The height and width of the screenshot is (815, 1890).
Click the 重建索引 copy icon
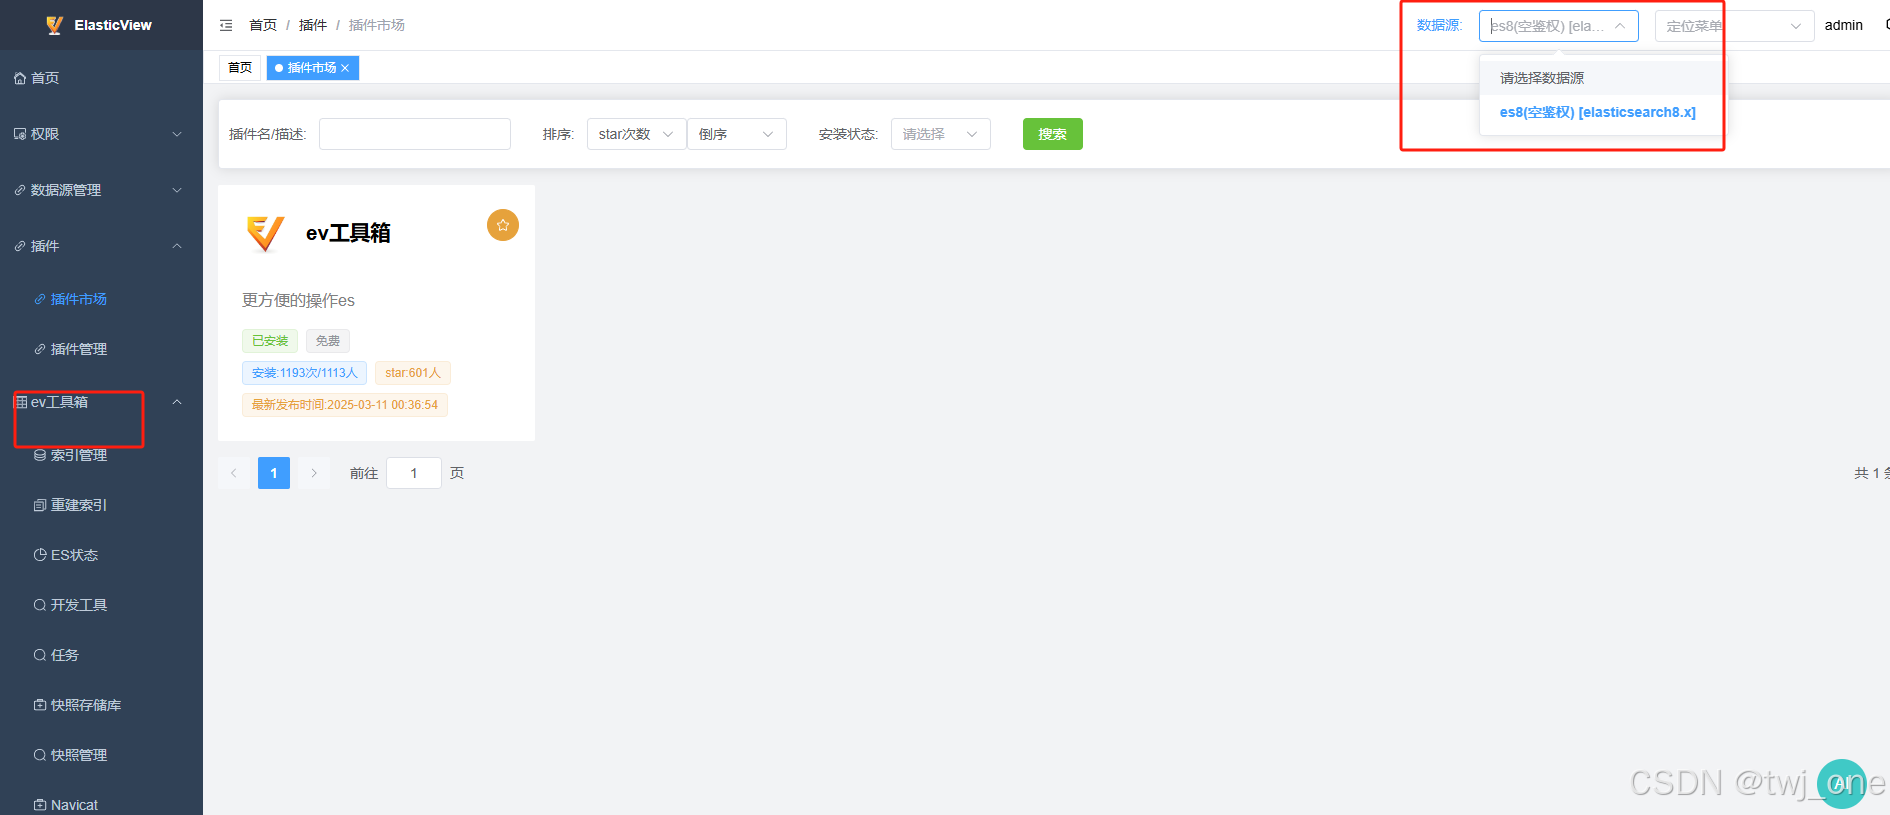coord(40,505)
